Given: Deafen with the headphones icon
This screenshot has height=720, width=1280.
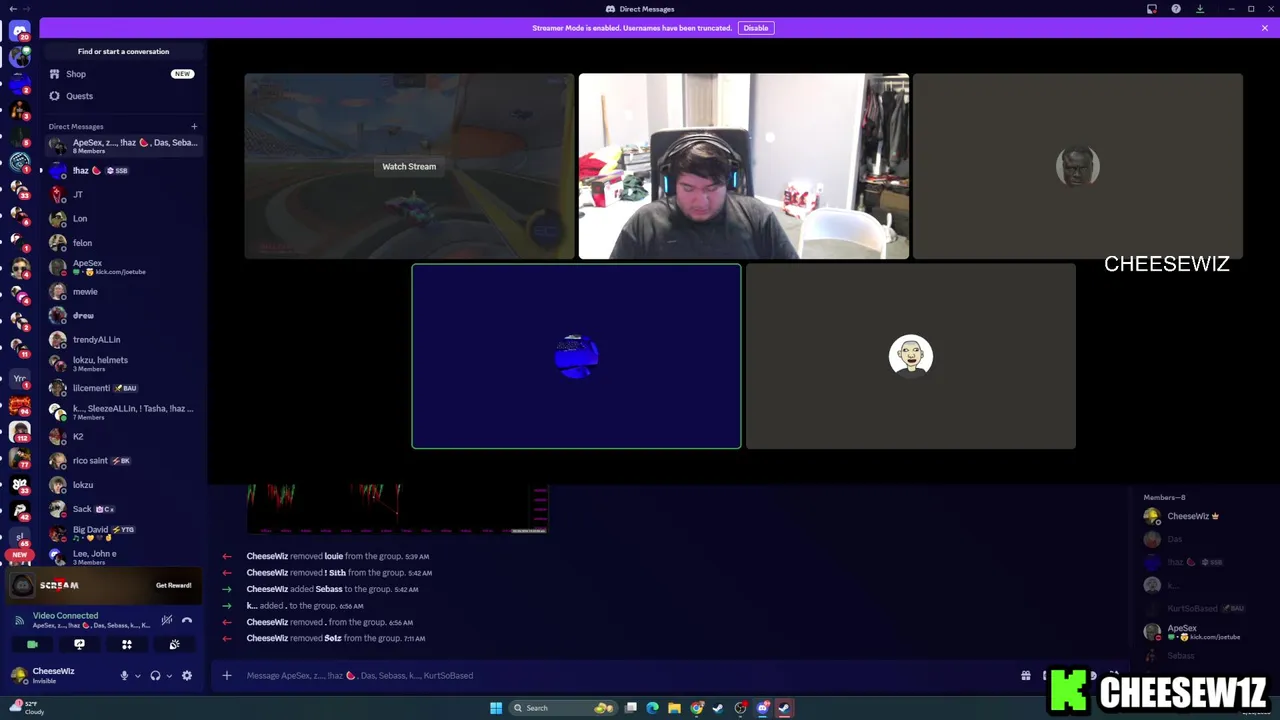Looking at the screenshot, I should (x=155, y=676).
